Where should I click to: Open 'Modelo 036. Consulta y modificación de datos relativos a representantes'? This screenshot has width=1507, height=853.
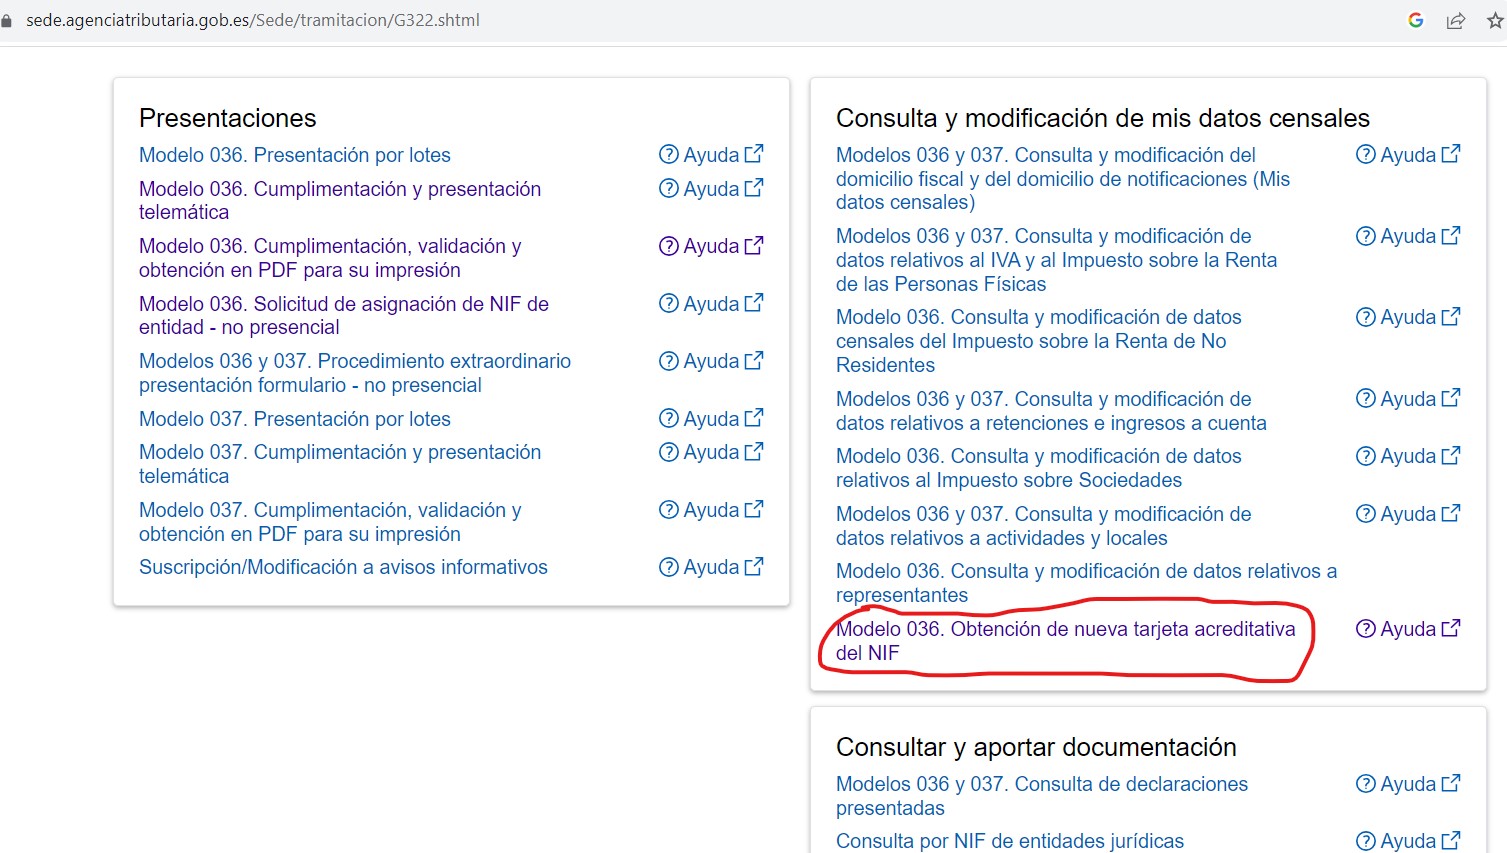tap(1086, 582)
